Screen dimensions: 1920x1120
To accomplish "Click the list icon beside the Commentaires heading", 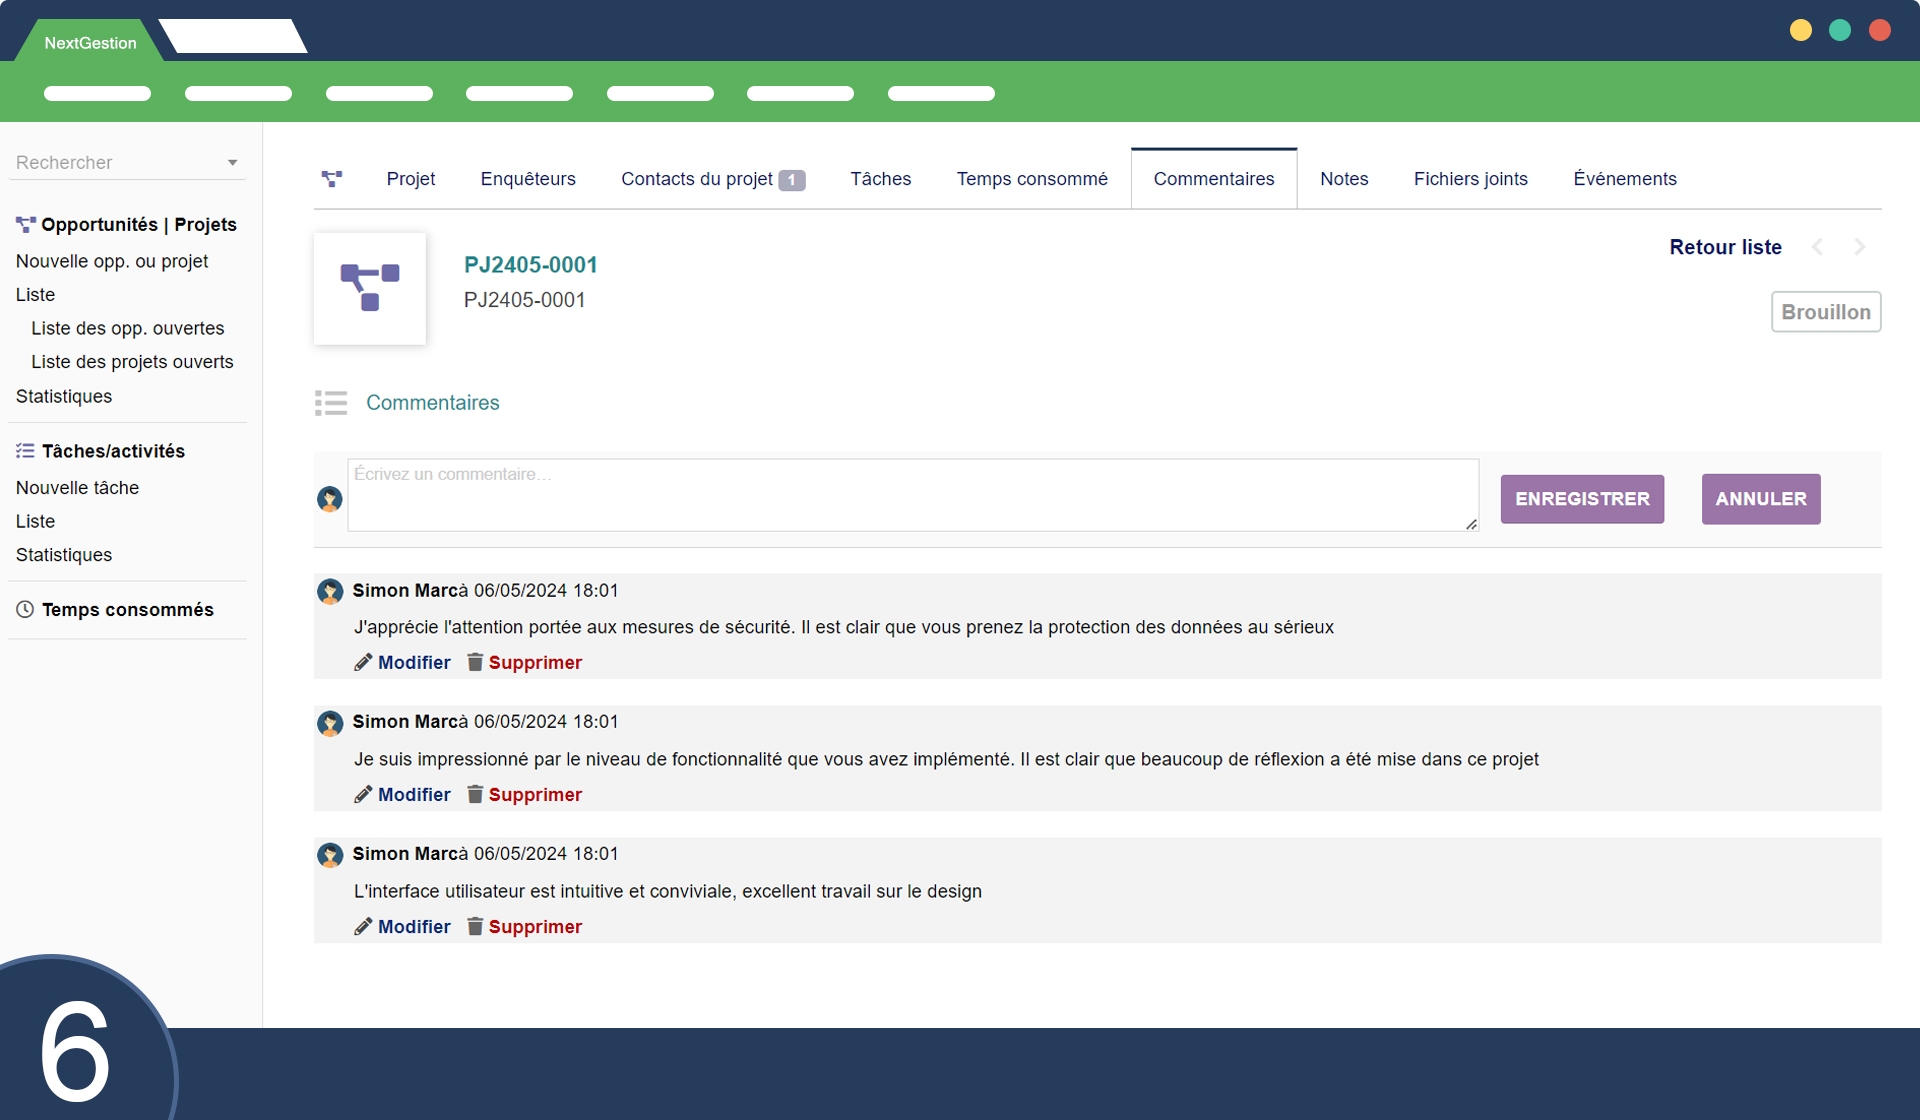I will 331,403.
